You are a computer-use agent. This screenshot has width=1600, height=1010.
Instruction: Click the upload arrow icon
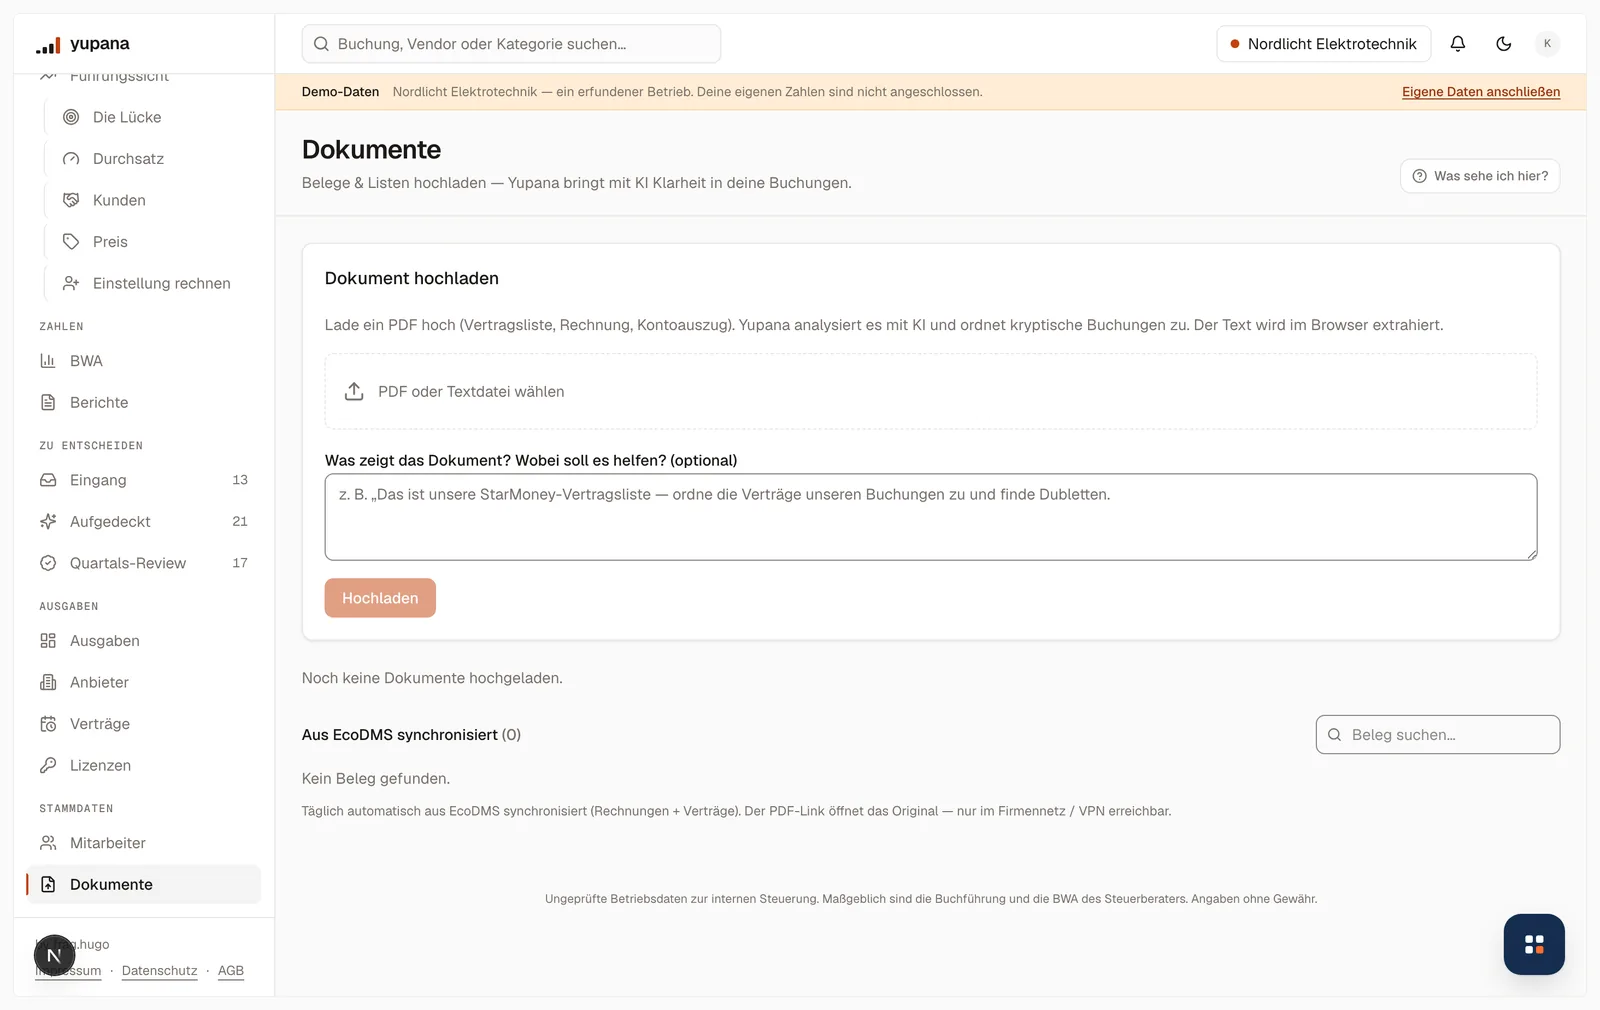click(x=354, y=391)
